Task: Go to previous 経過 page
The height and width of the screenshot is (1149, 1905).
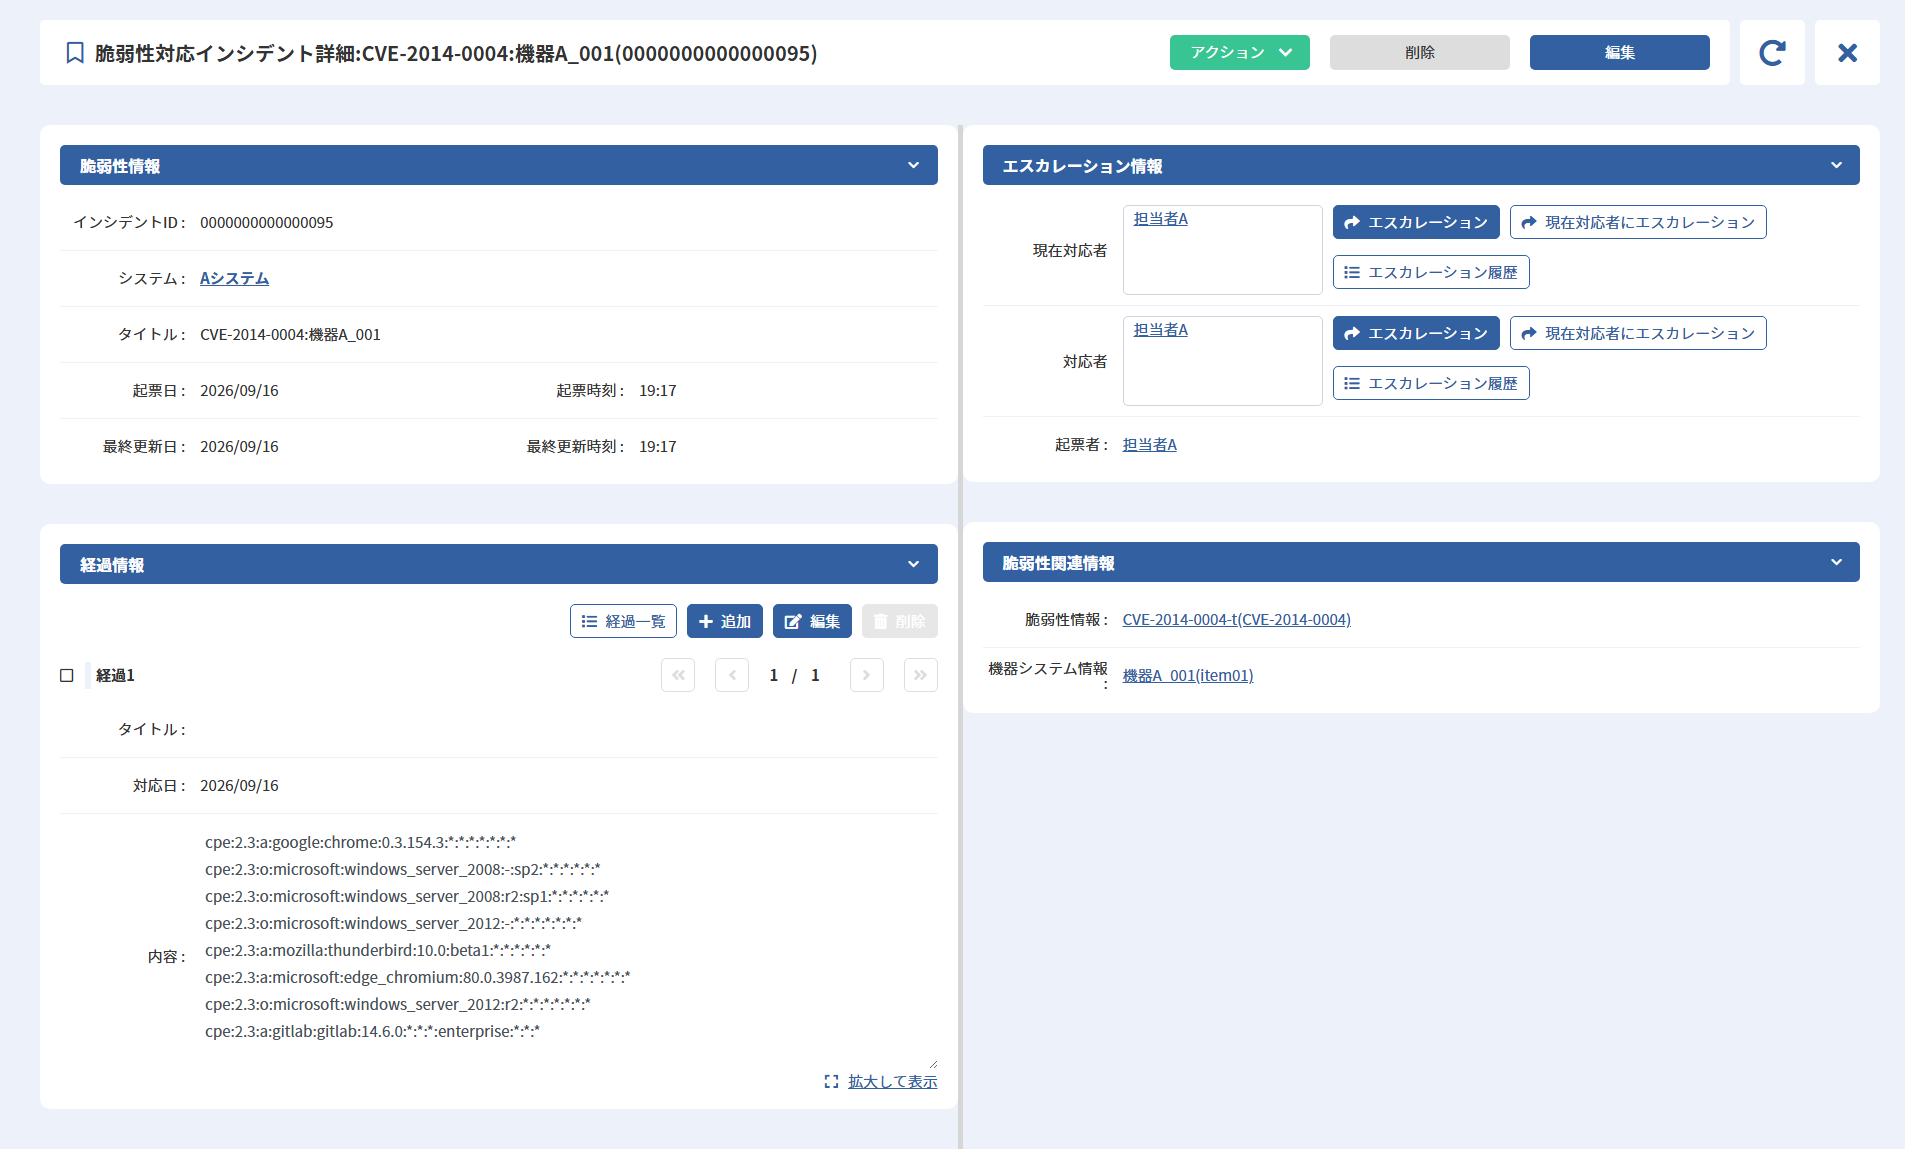Action: tap(732, 676)
